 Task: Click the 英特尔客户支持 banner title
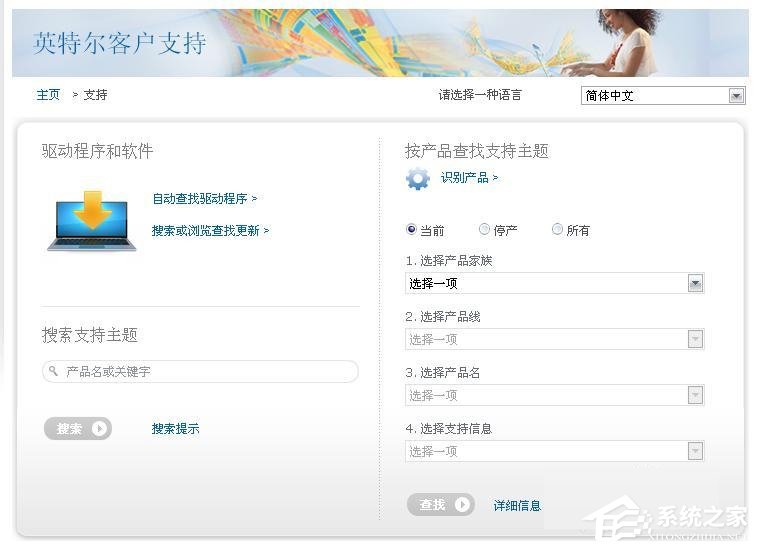pyautogui.click(x=120, y=43)
